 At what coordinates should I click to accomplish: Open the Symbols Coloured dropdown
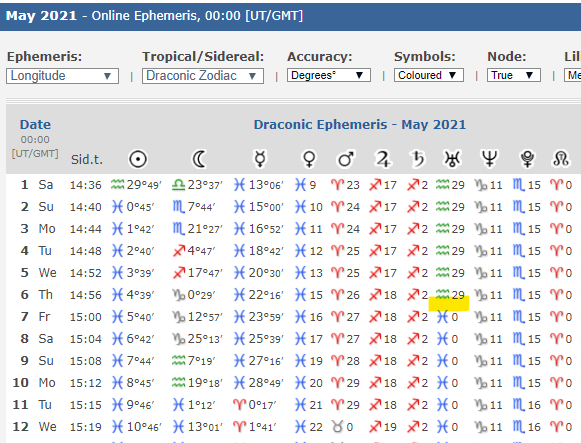(x=429, y=75)
